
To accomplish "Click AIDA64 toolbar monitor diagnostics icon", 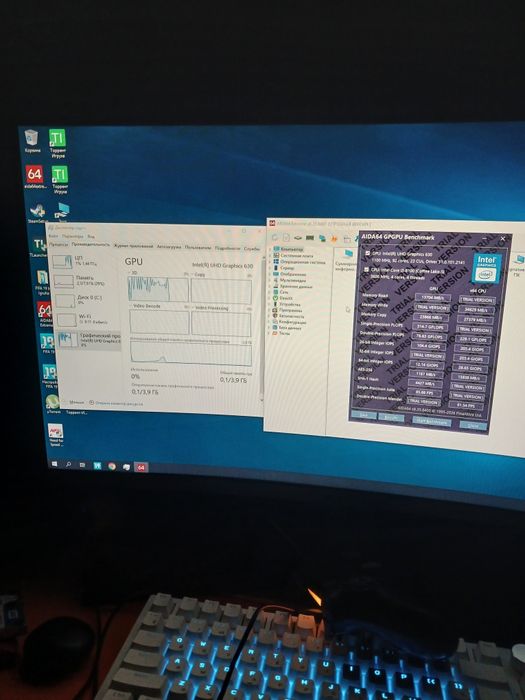I will (322, 238).
